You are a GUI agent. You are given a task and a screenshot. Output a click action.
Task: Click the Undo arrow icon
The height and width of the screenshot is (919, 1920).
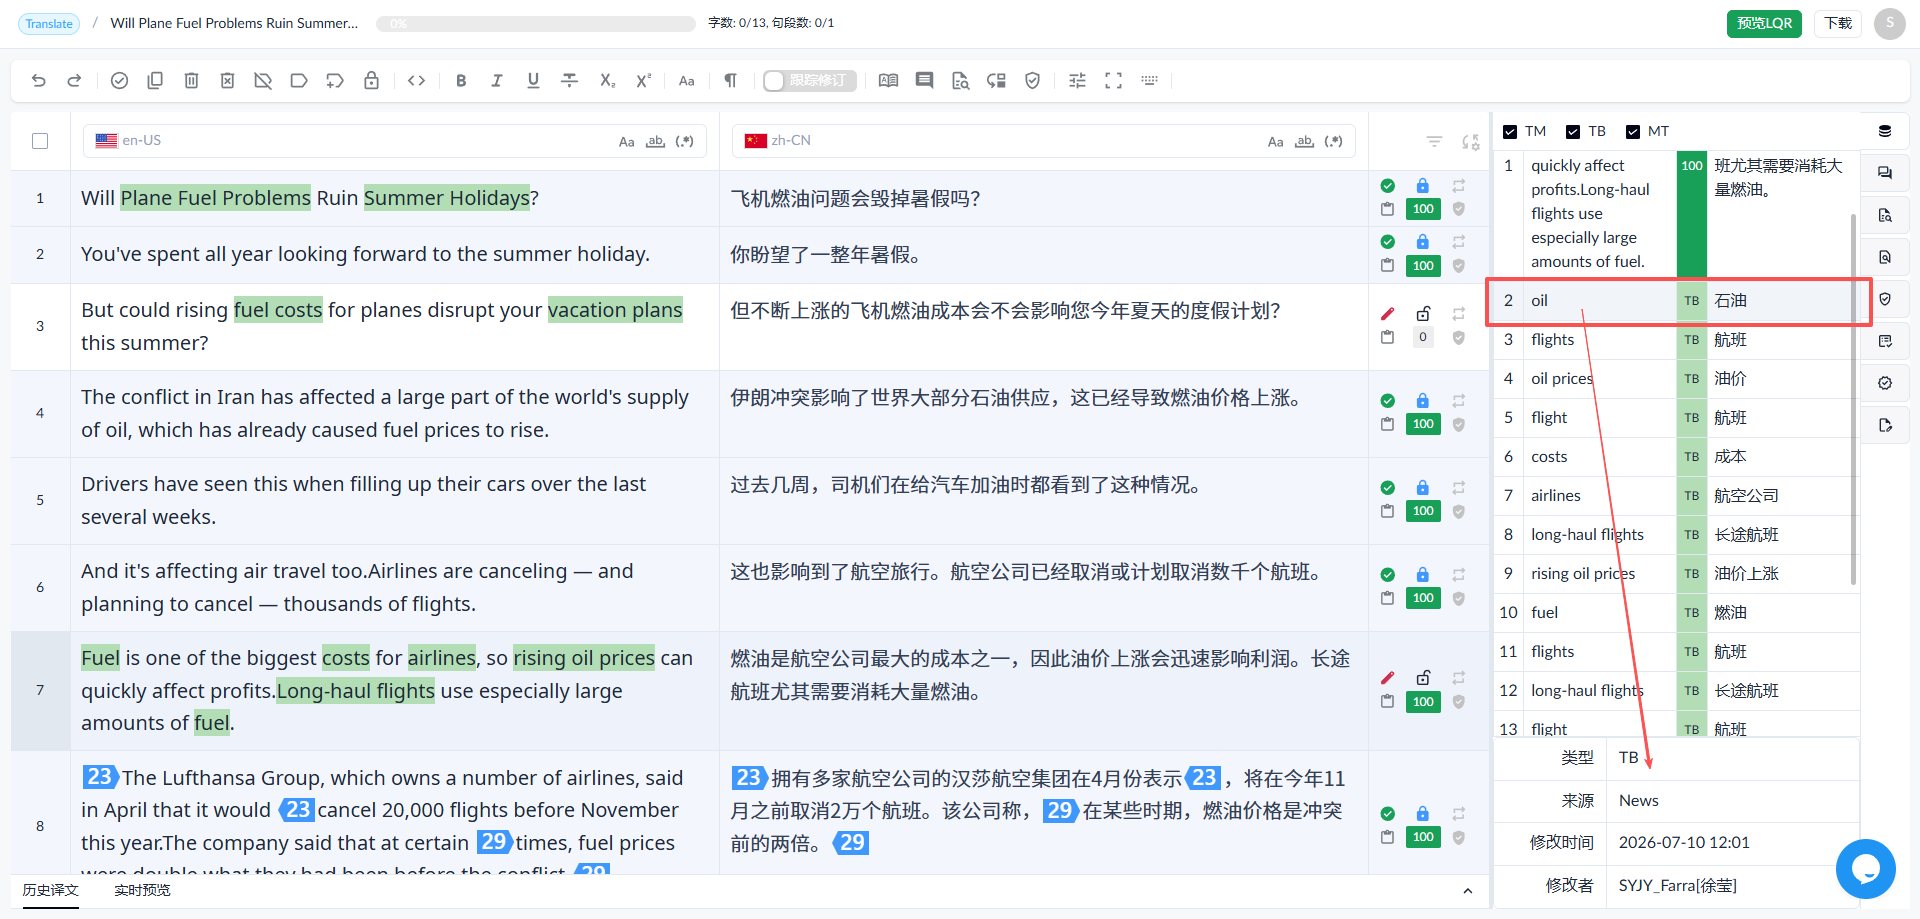[x=39, y=81]
